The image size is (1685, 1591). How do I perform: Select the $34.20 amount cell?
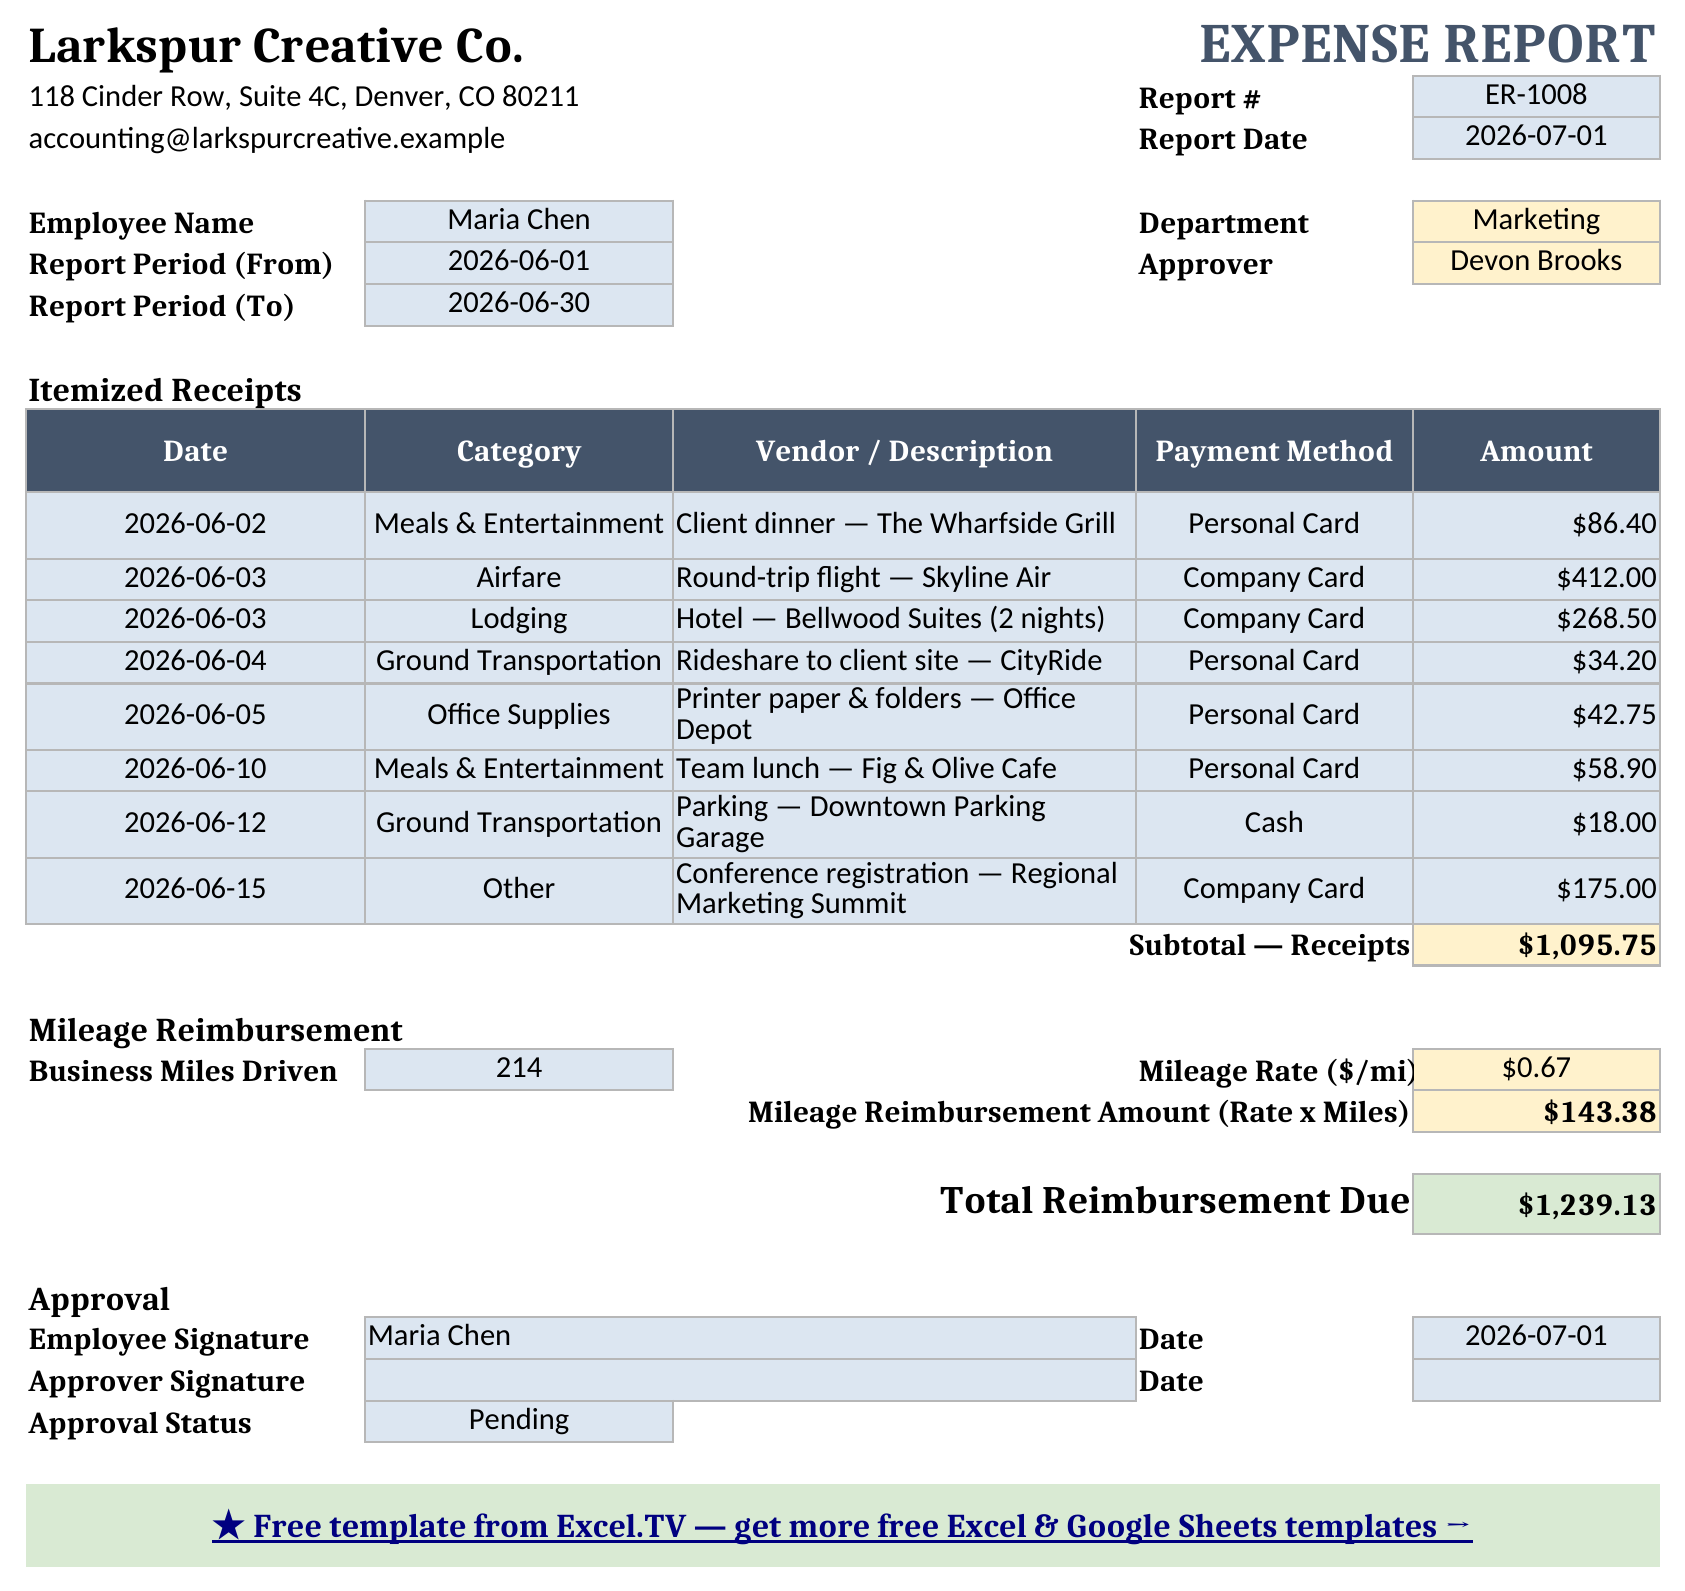1536,662
